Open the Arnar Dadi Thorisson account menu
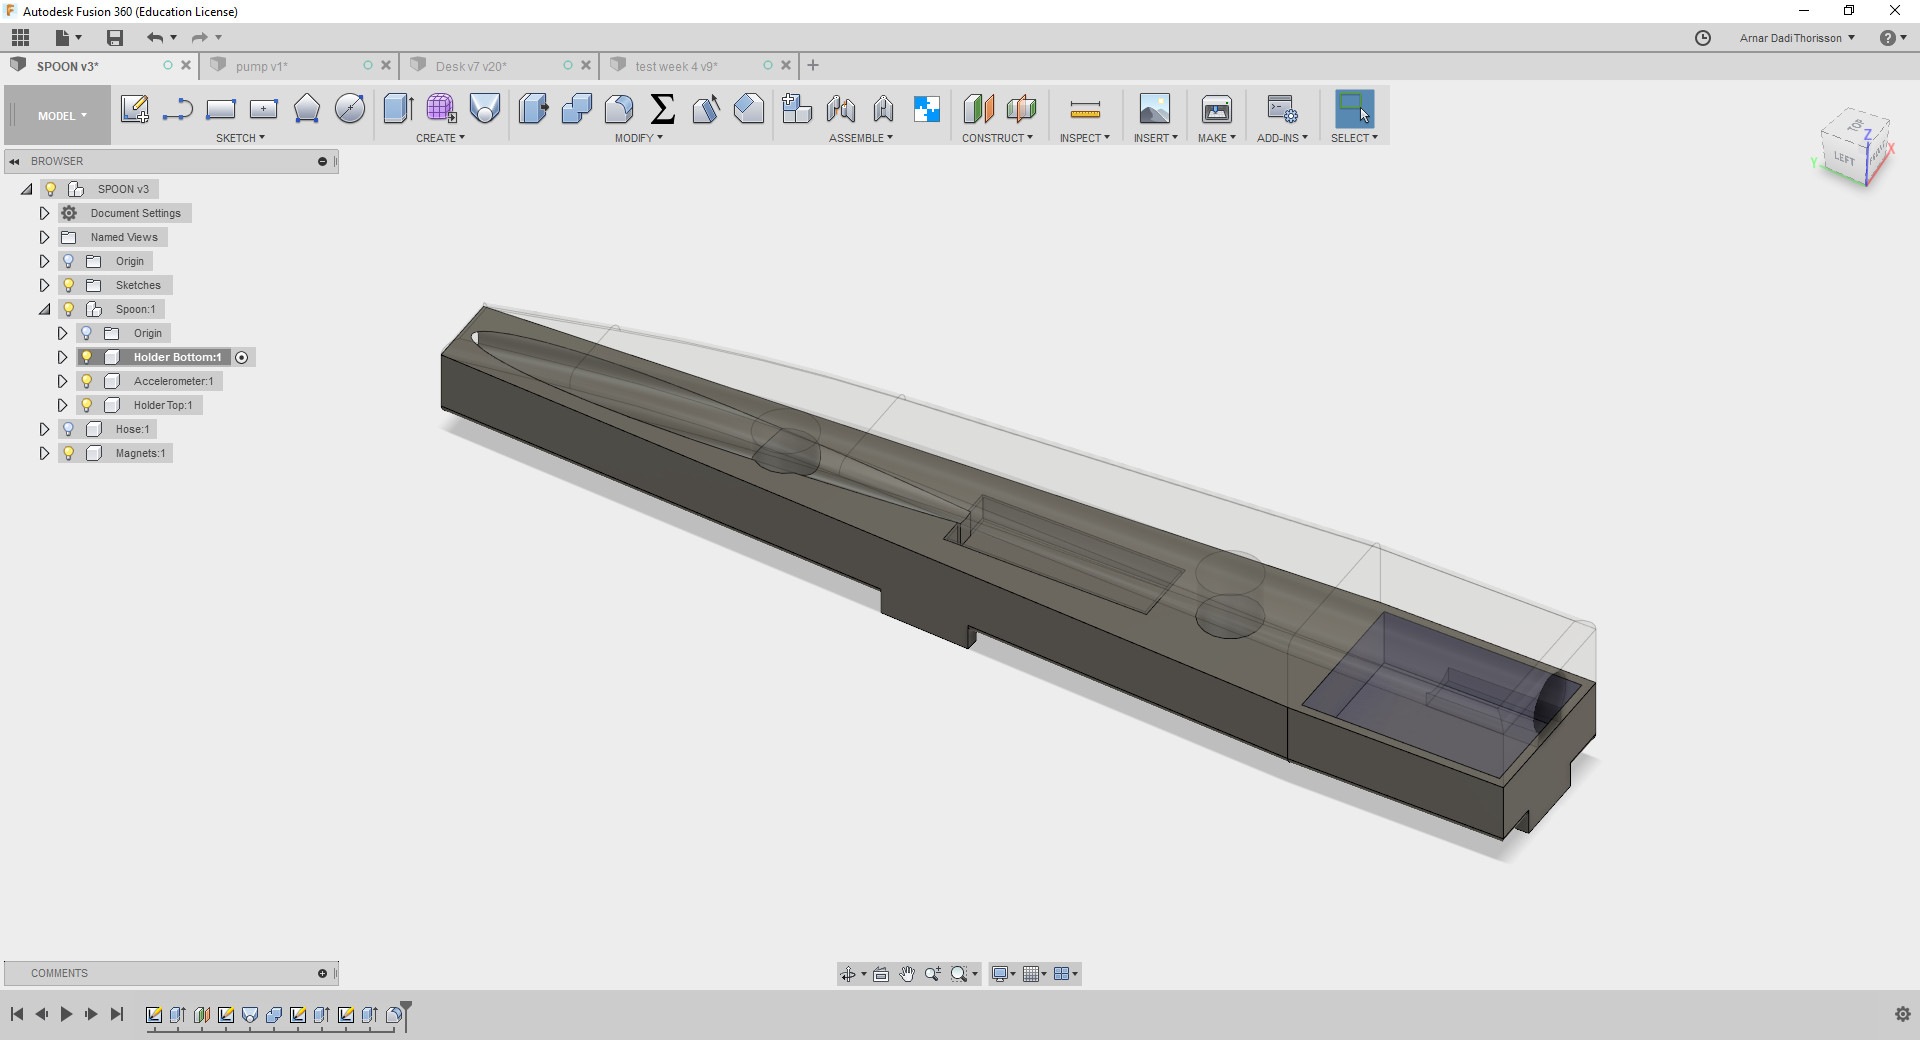The height and width of the screenshot is (1040, 1920). 1796,38
